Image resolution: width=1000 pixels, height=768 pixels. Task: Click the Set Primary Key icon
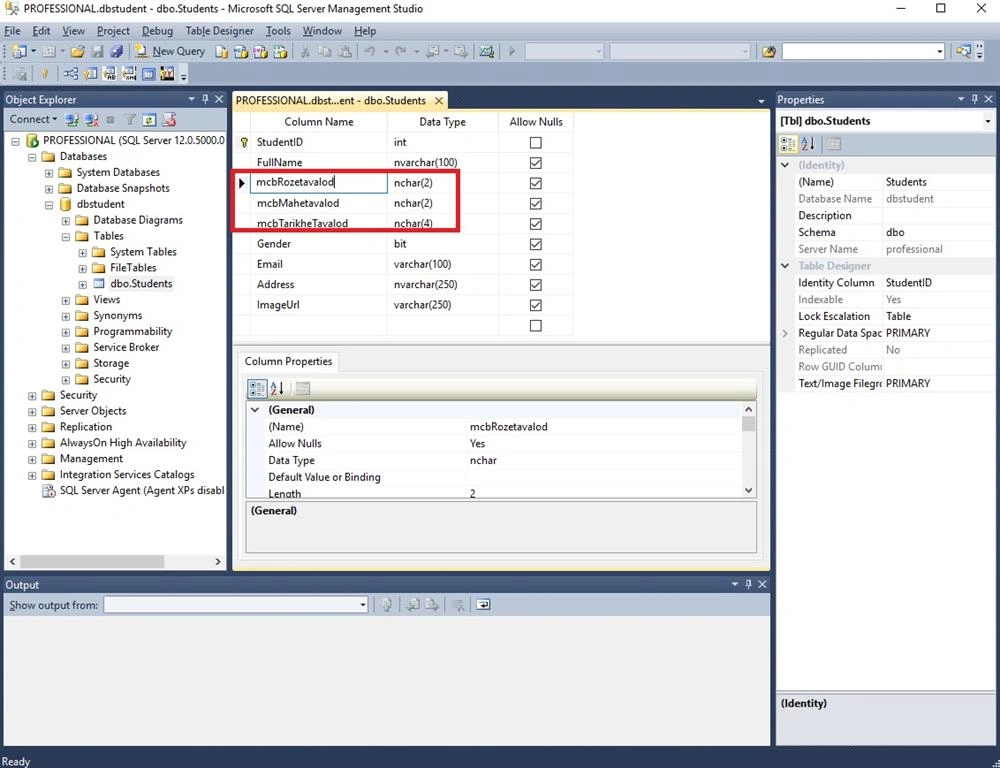[x=44, y=74]
